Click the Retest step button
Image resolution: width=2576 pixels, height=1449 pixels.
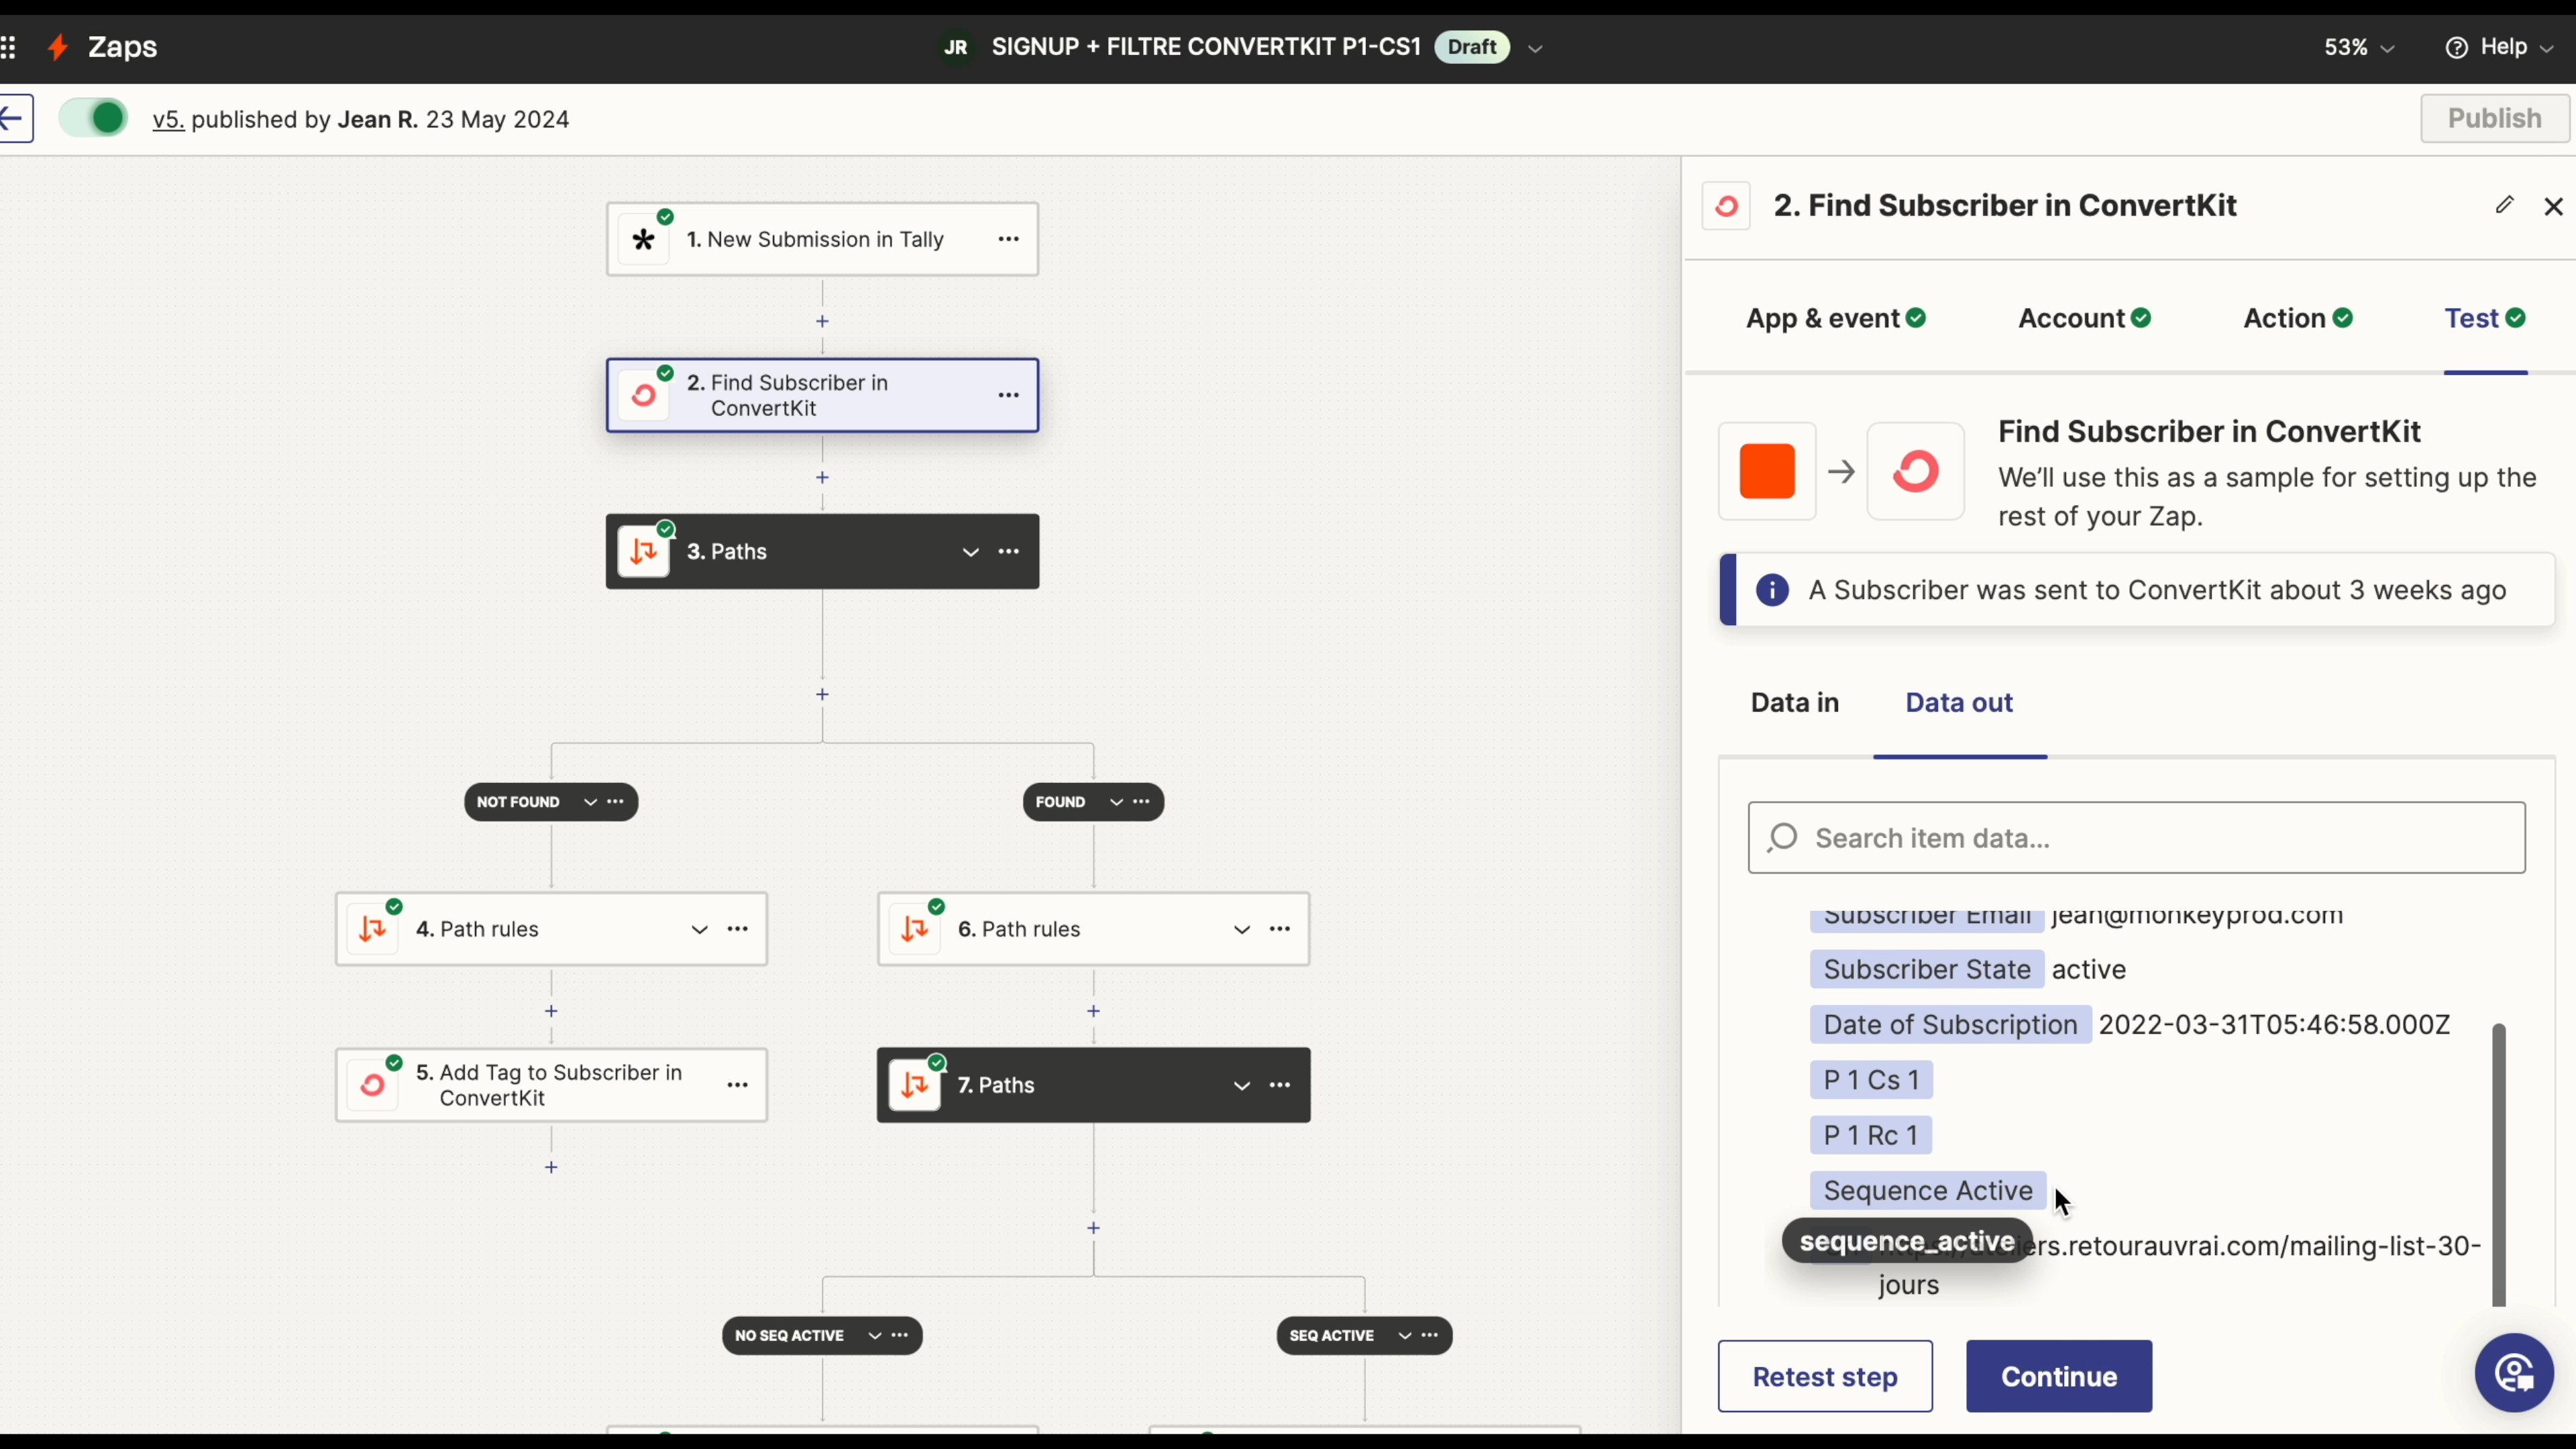pos(1825,1376)
